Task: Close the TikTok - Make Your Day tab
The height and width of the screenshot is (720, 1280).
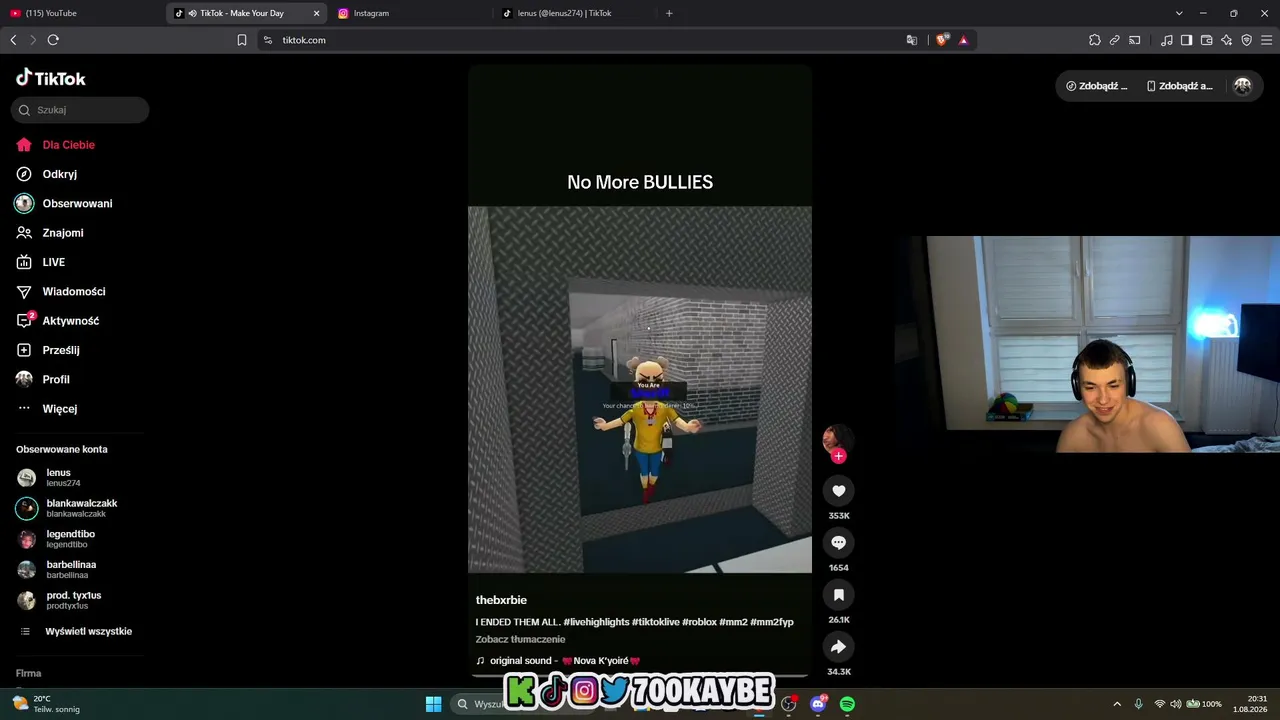Action: coord(317,13)
